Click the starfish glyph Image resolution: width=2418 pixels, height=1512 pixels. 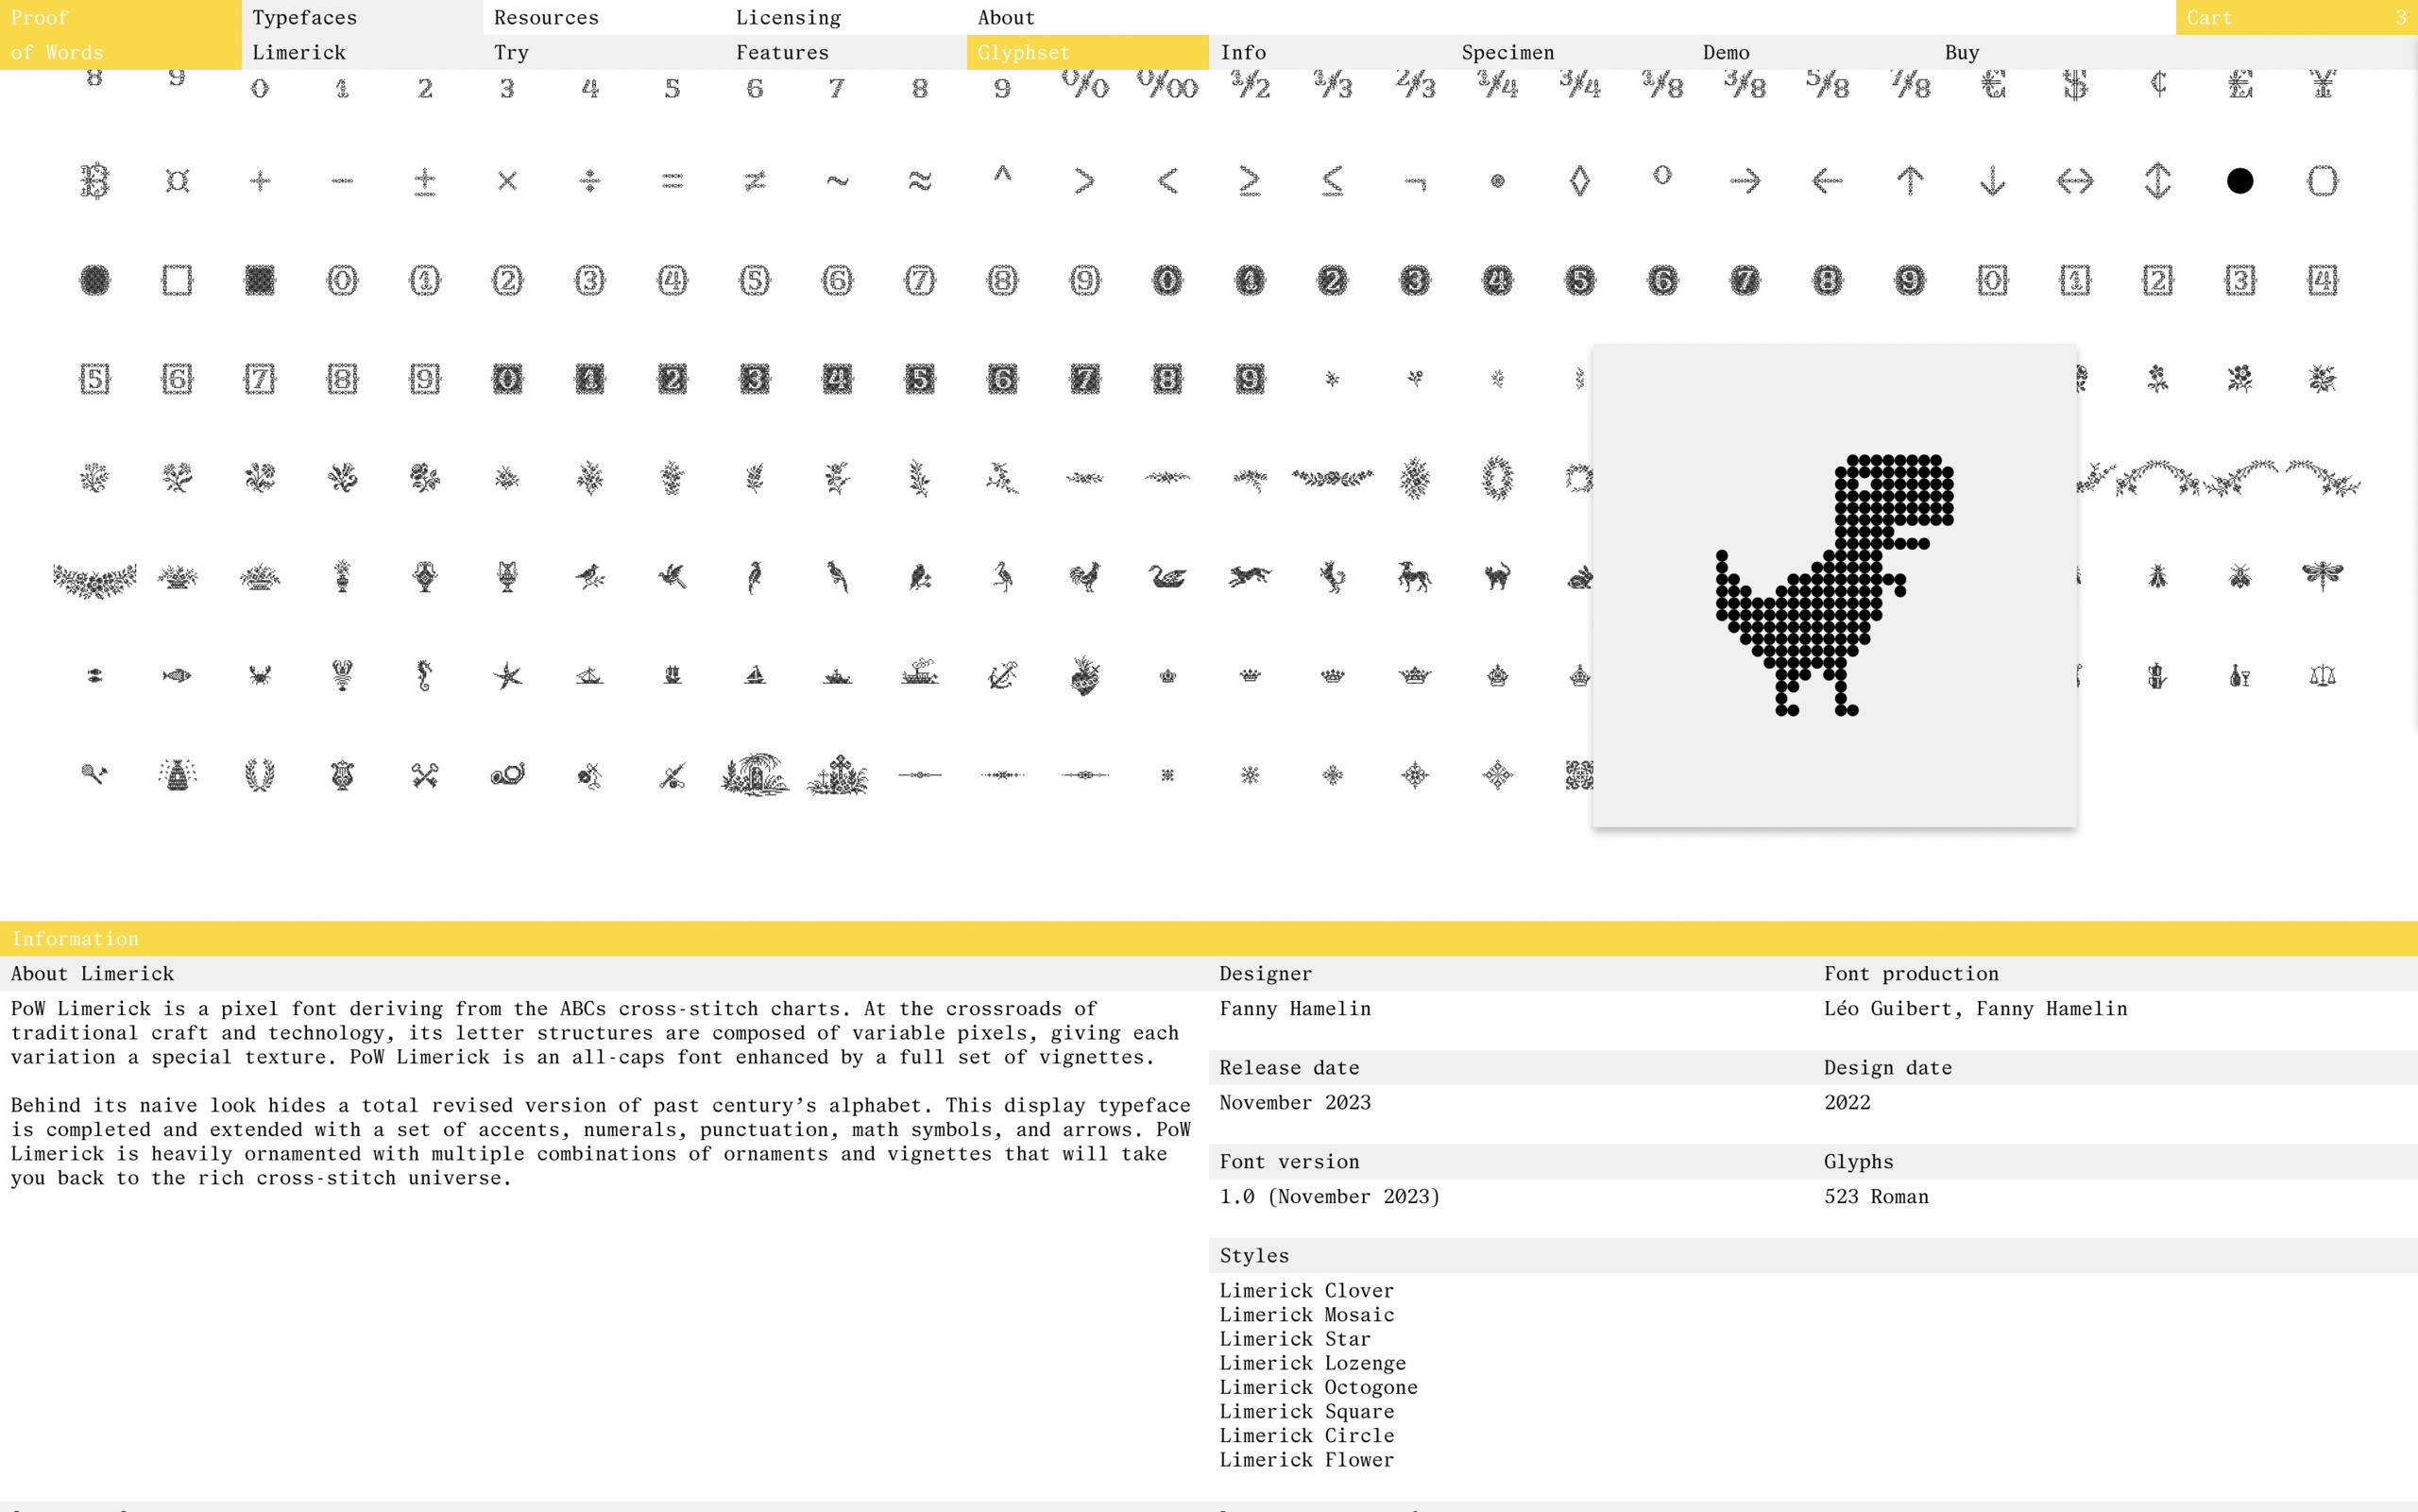click(x=507, y=676)
